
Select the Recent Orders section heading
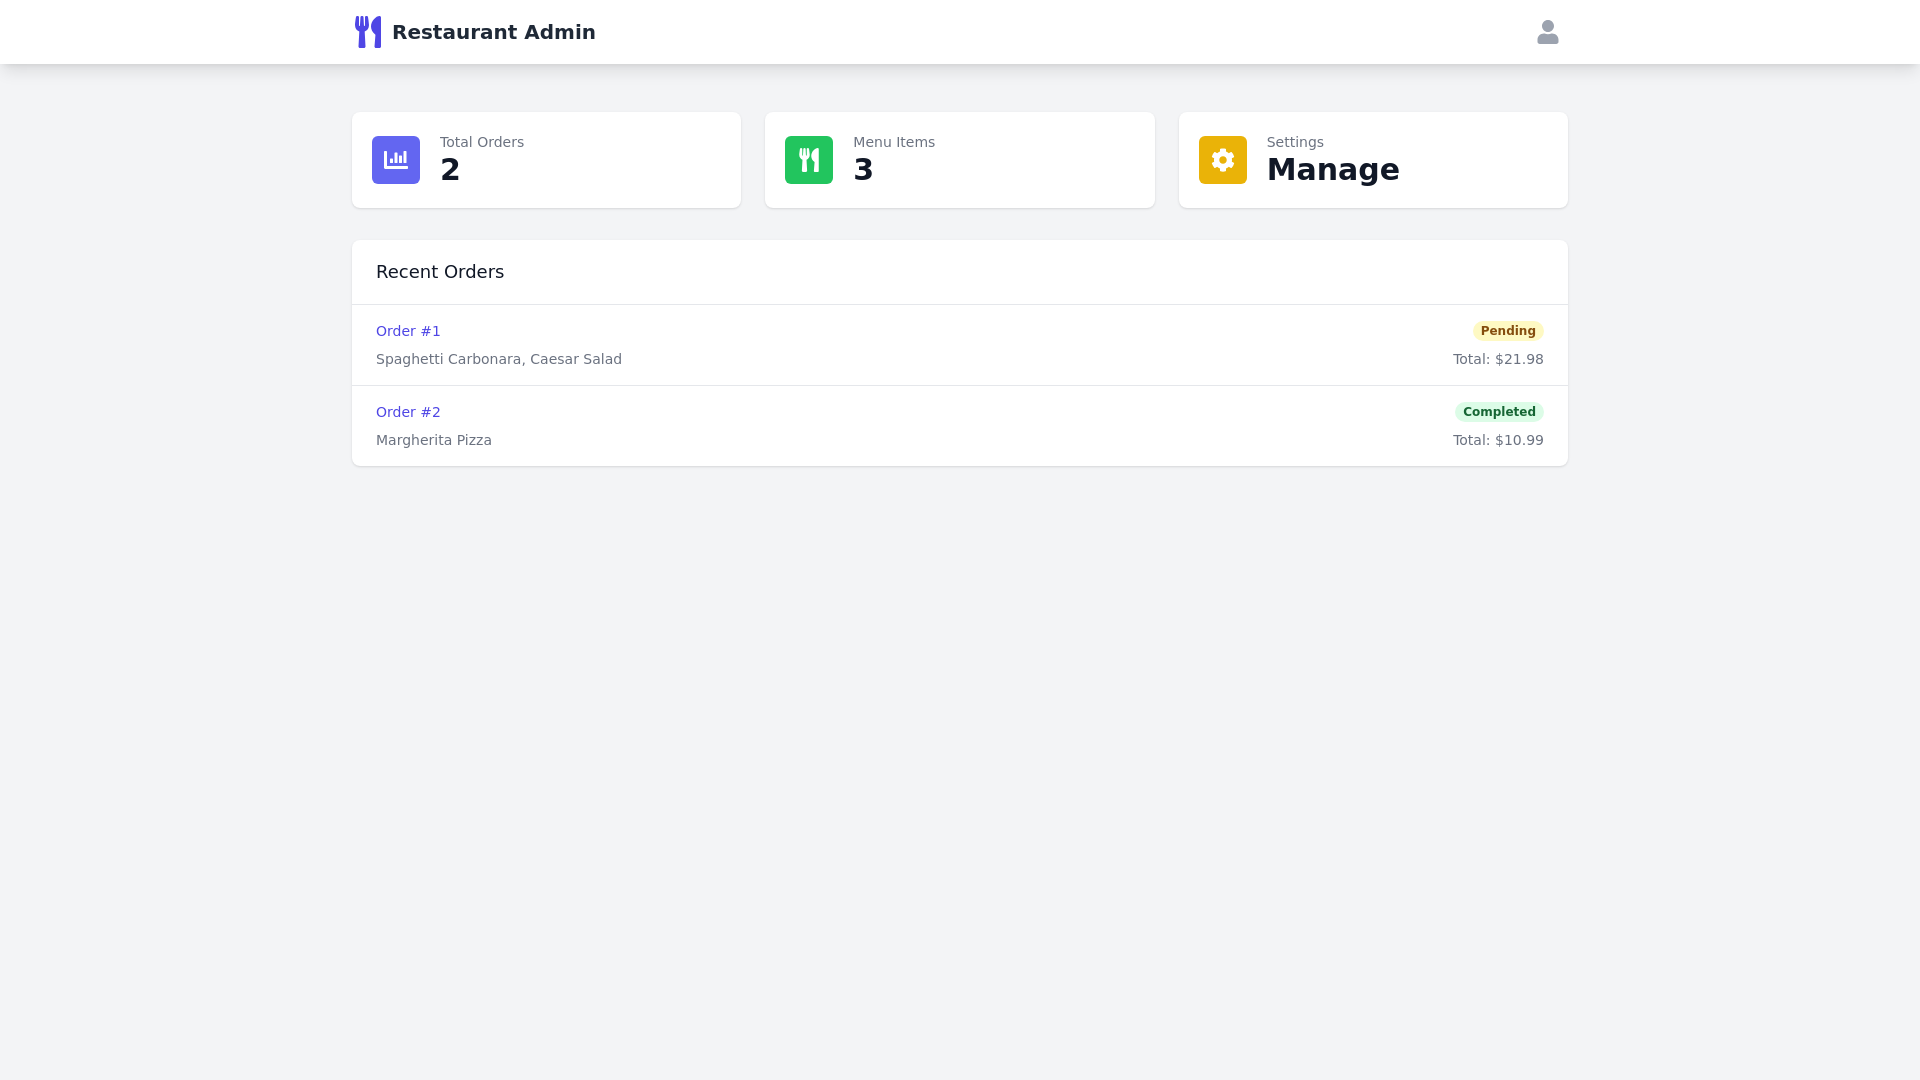click(x=439, y=271)
